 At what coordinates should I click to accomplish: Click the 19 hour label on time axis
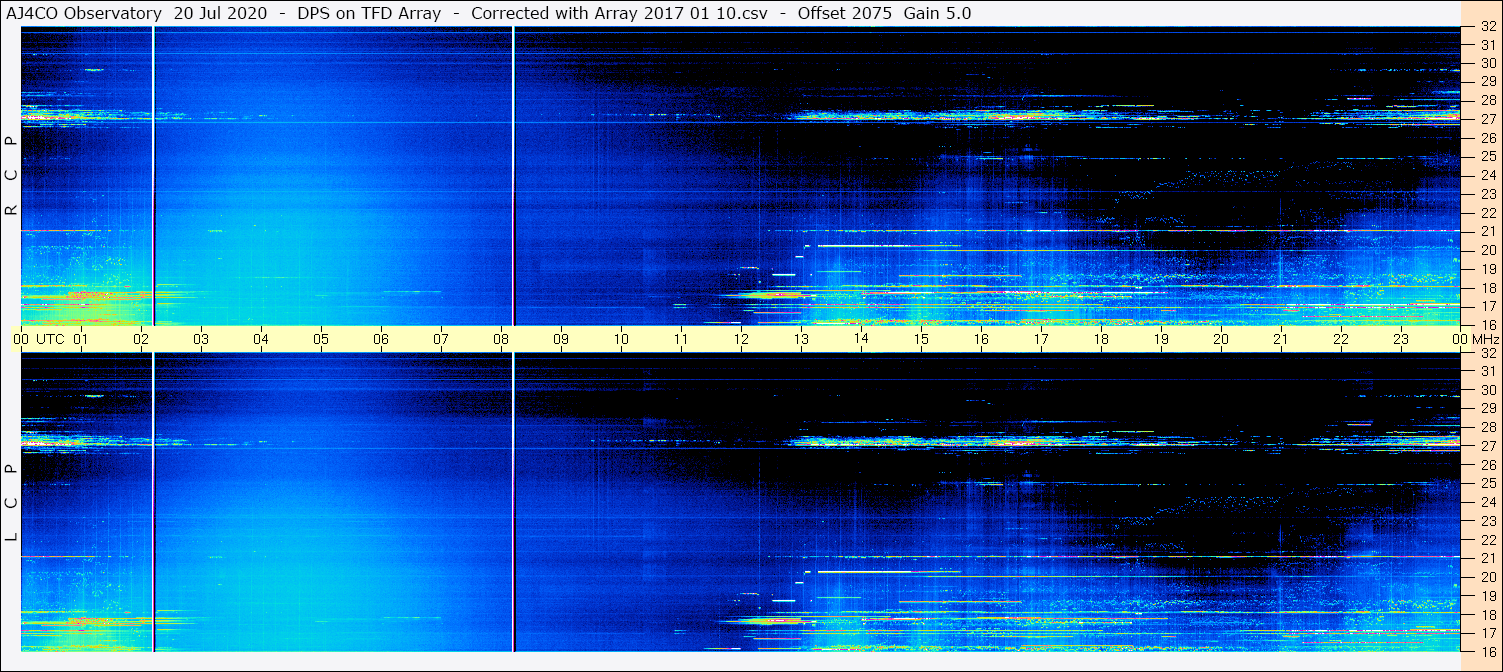point(1161,339)
